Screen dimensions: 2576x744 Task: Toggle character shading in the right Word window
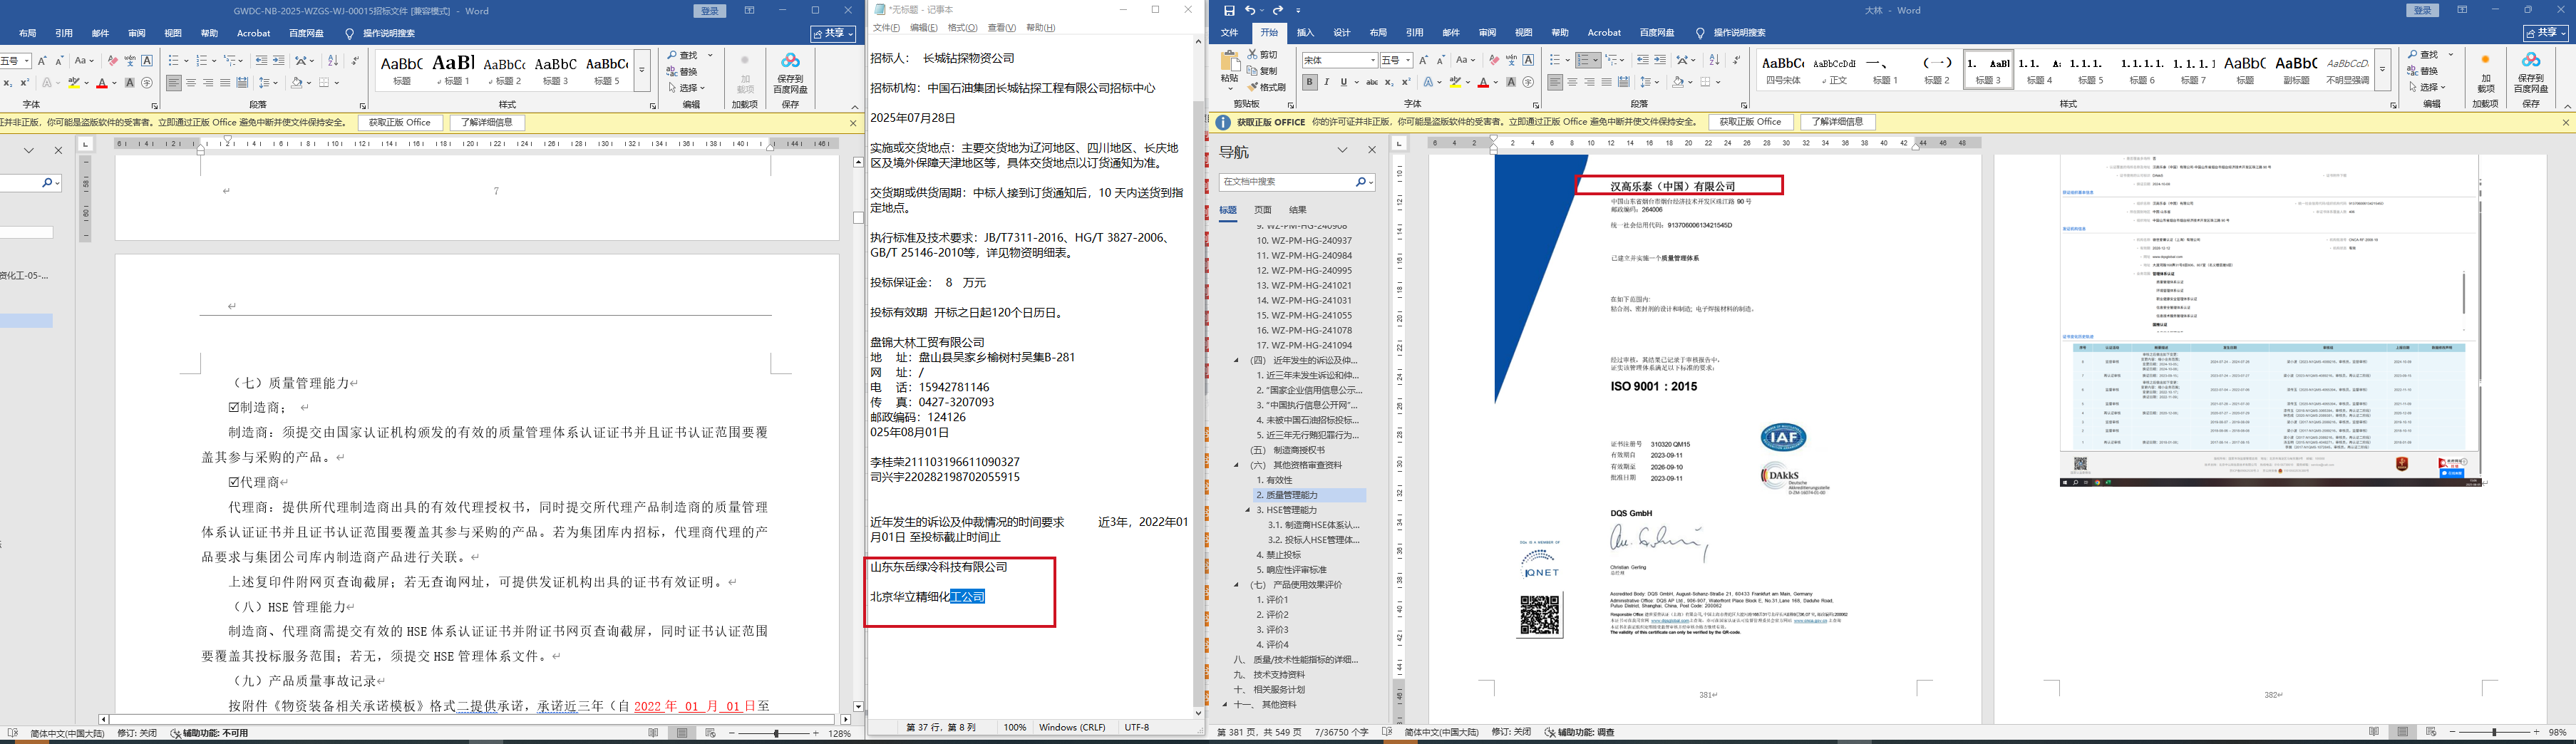tap(1511, 82)
